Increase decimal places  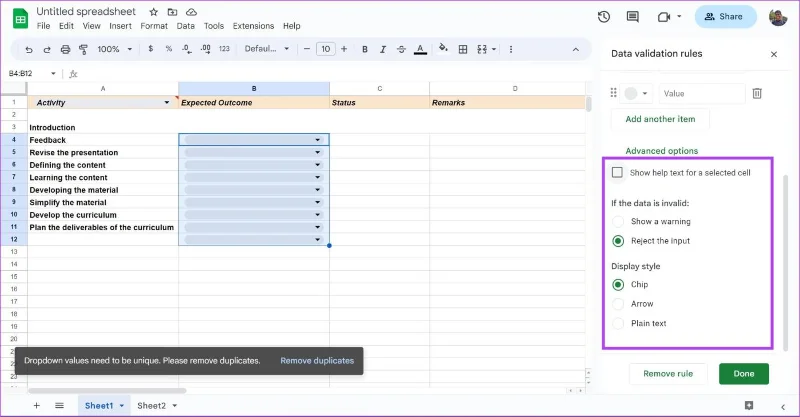(x=206, y=48)
